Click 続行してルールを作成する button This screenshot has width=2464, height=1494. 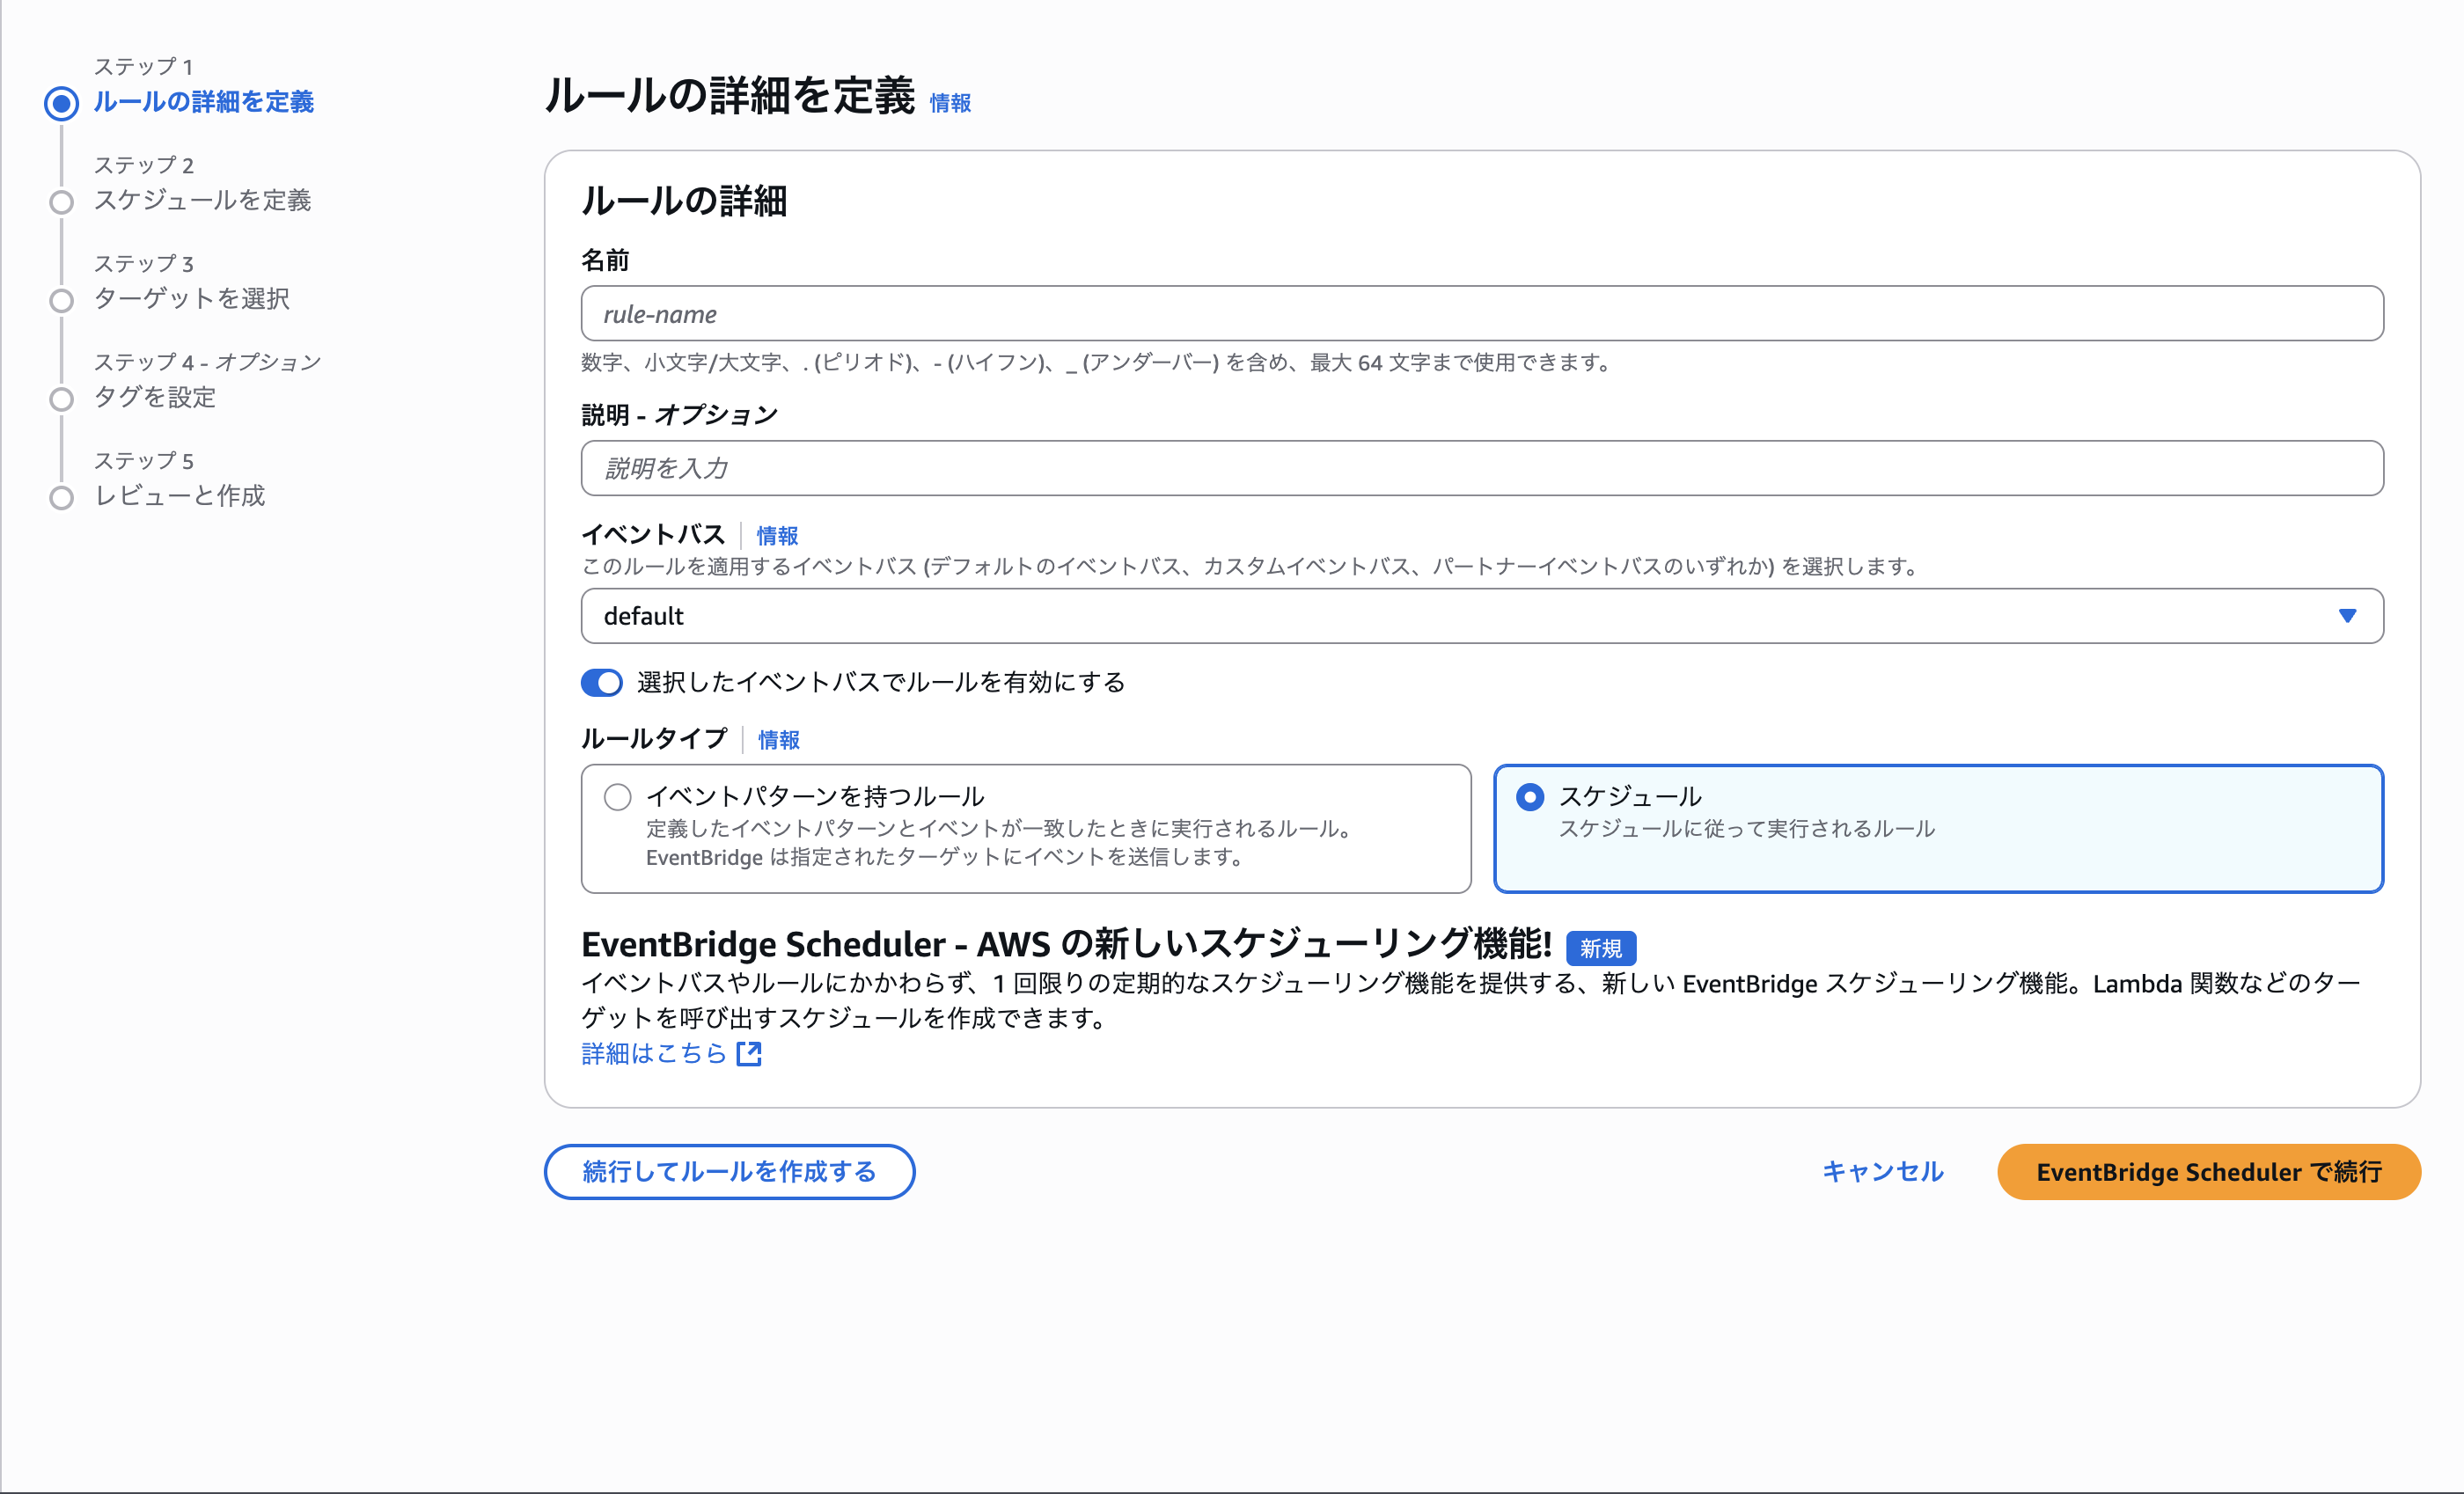pyautogui.click(x=729, y=1172)
